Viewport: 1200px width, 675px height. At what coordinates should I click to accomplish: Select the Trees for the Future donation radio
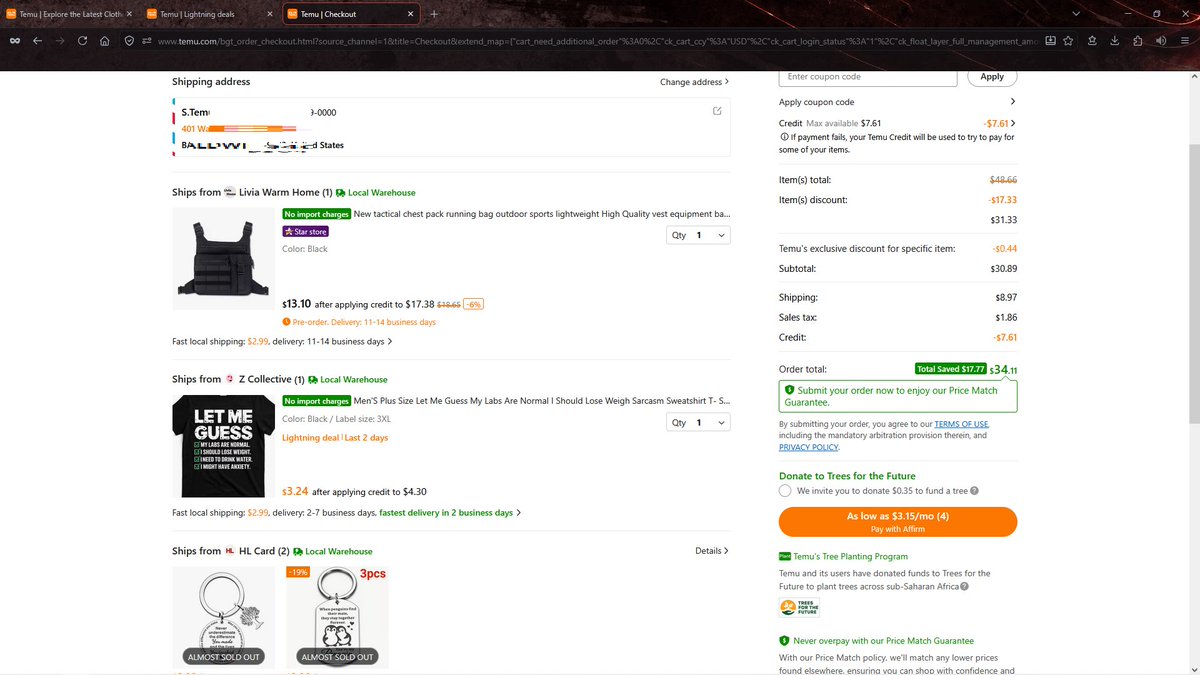coord(785,491)
